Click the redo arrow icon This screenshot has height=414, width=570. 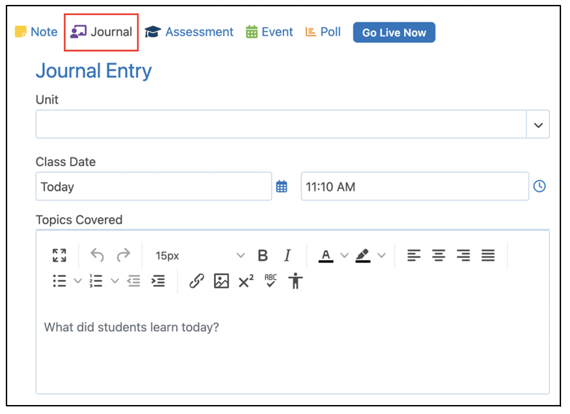(123, 256)
